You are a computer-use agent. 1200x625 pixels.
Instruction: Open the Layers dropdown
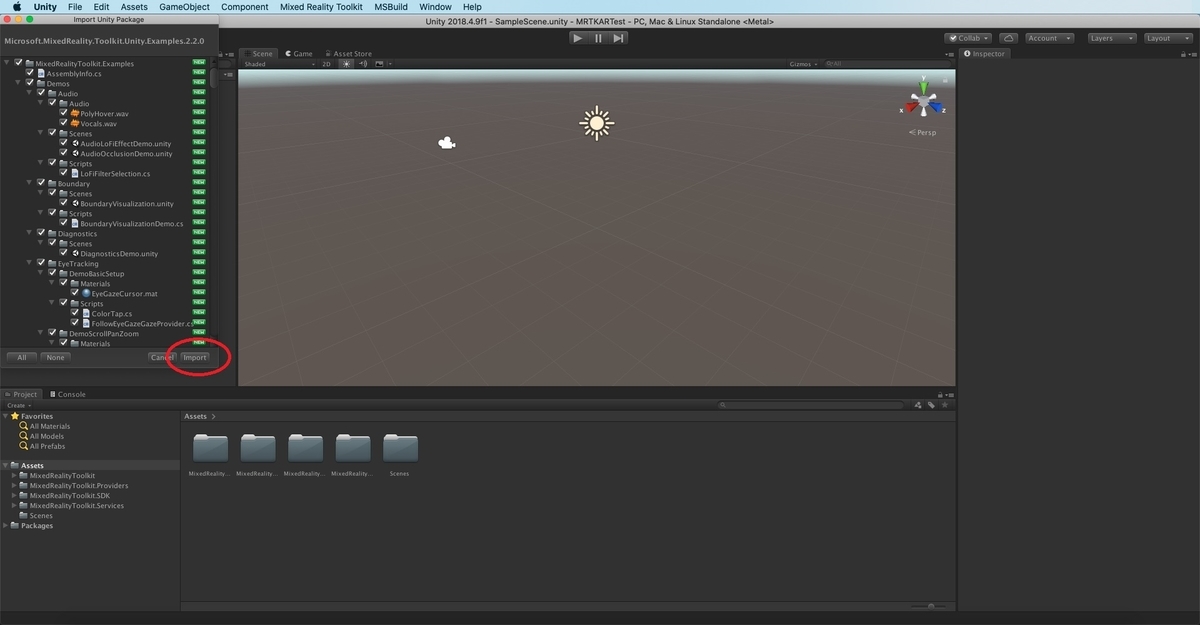click(x=1110, y=38)
